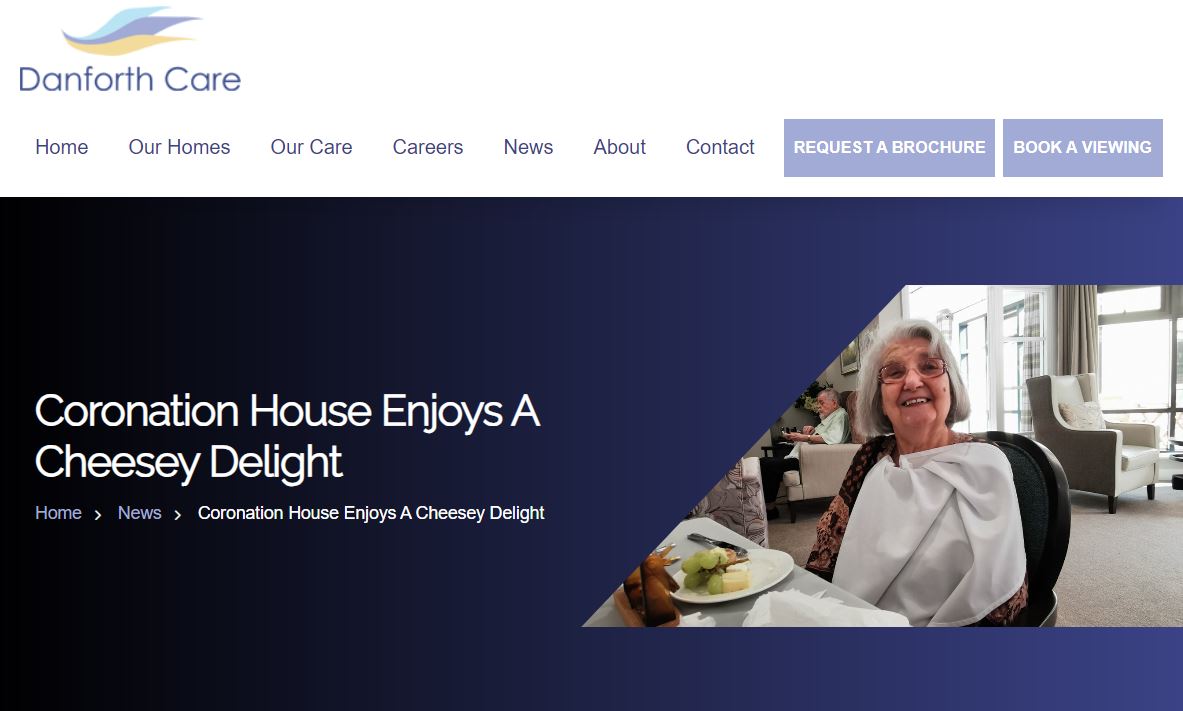Go to the Careers page
1183x711 pixels.
(428, 147)
